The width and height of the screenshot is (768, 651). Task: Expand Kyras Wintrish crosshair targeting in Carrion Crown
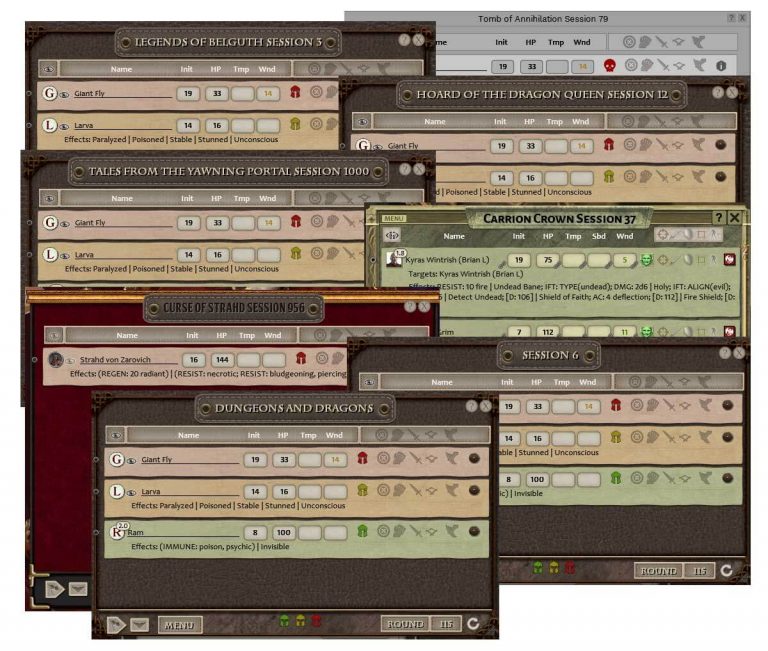663,260
